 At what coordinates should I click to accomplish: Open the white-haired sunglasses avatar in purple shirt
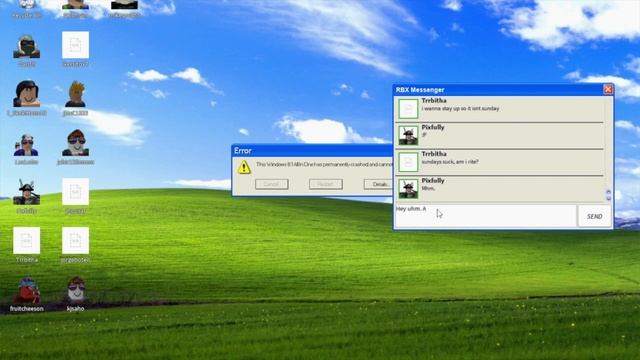point(27,145)
